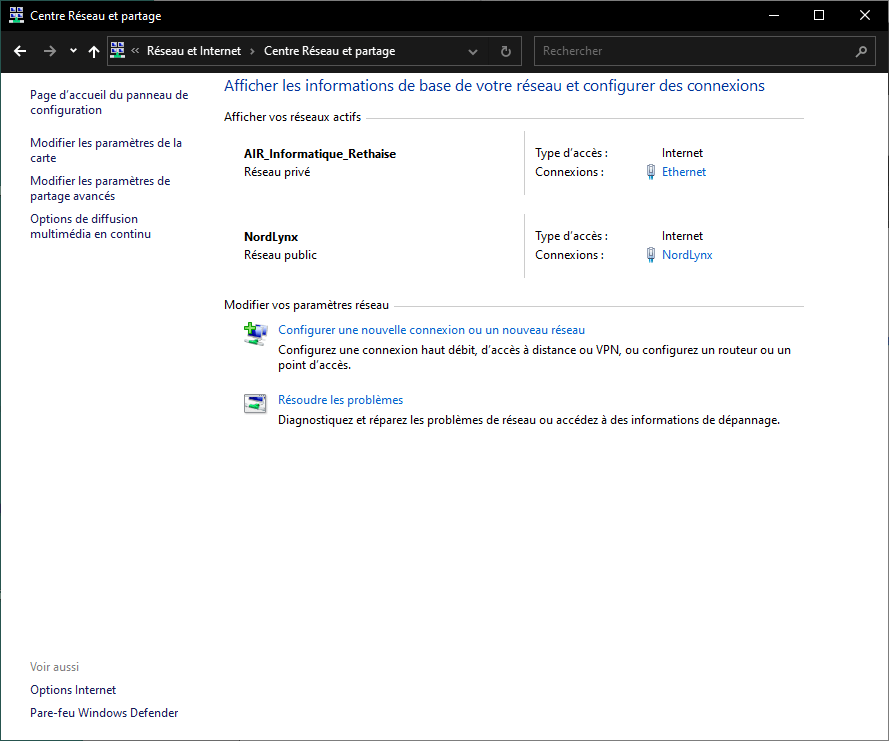Screen dimensions: 889x741
Task: Open Configurer une nouvelle connexion link
Action: 431,330
